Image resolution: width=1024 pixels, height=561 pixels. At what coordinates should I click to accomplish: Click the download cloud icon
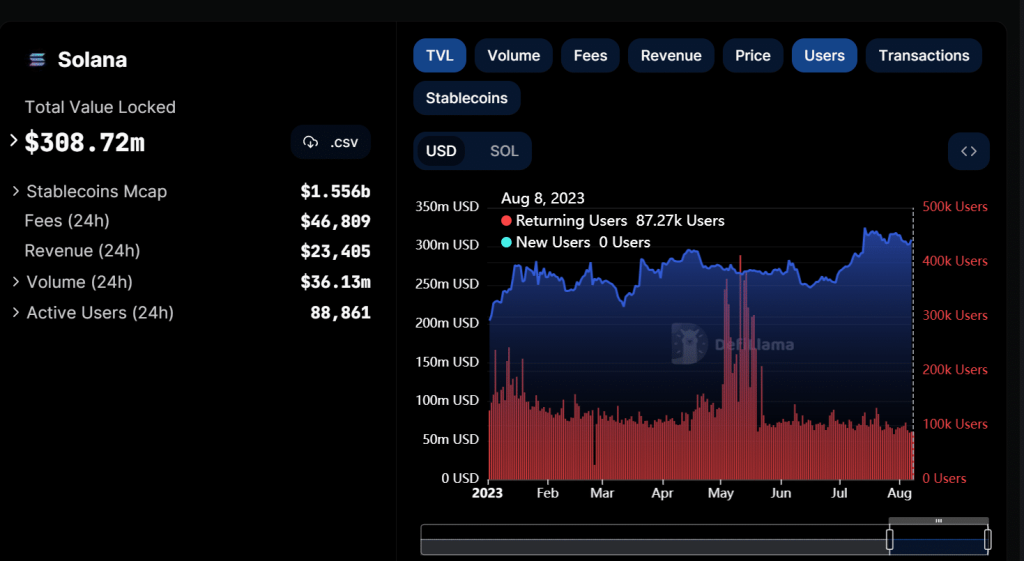click(x=310, y=142)
